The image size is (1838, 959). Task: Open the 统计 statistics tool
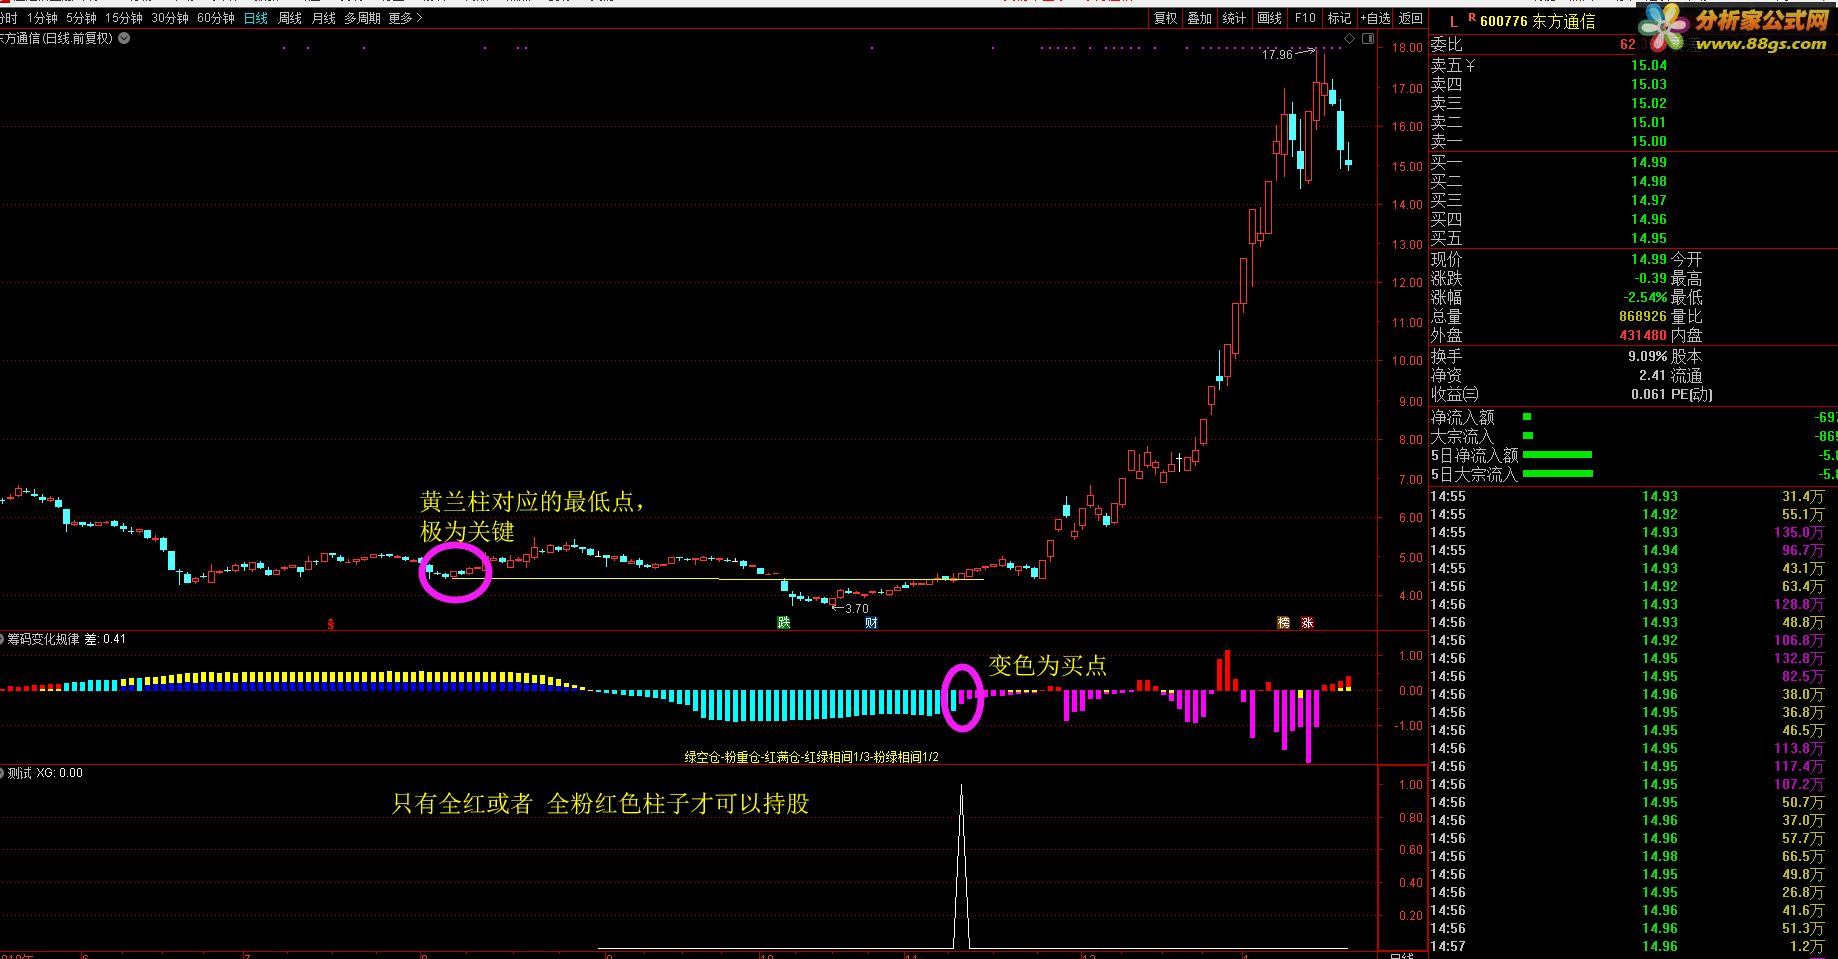[x=1234, y=18]
